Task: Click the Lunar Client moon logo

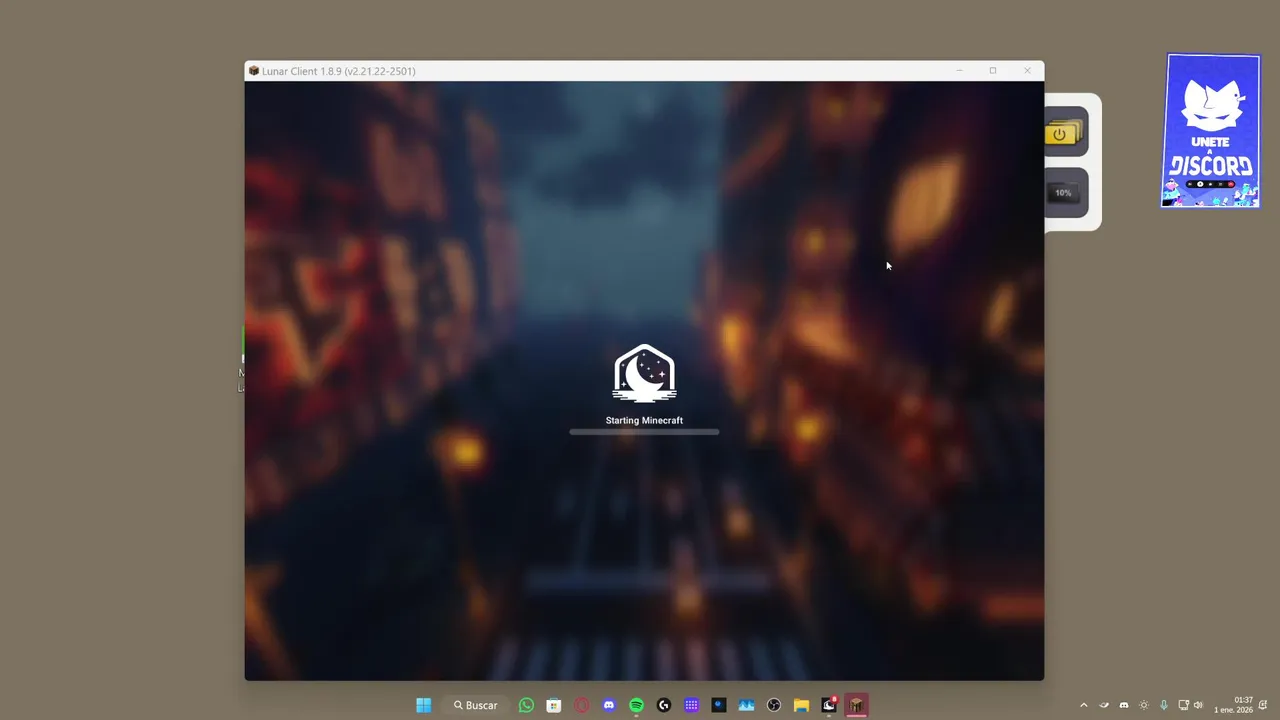Action: tap(644, 373)
